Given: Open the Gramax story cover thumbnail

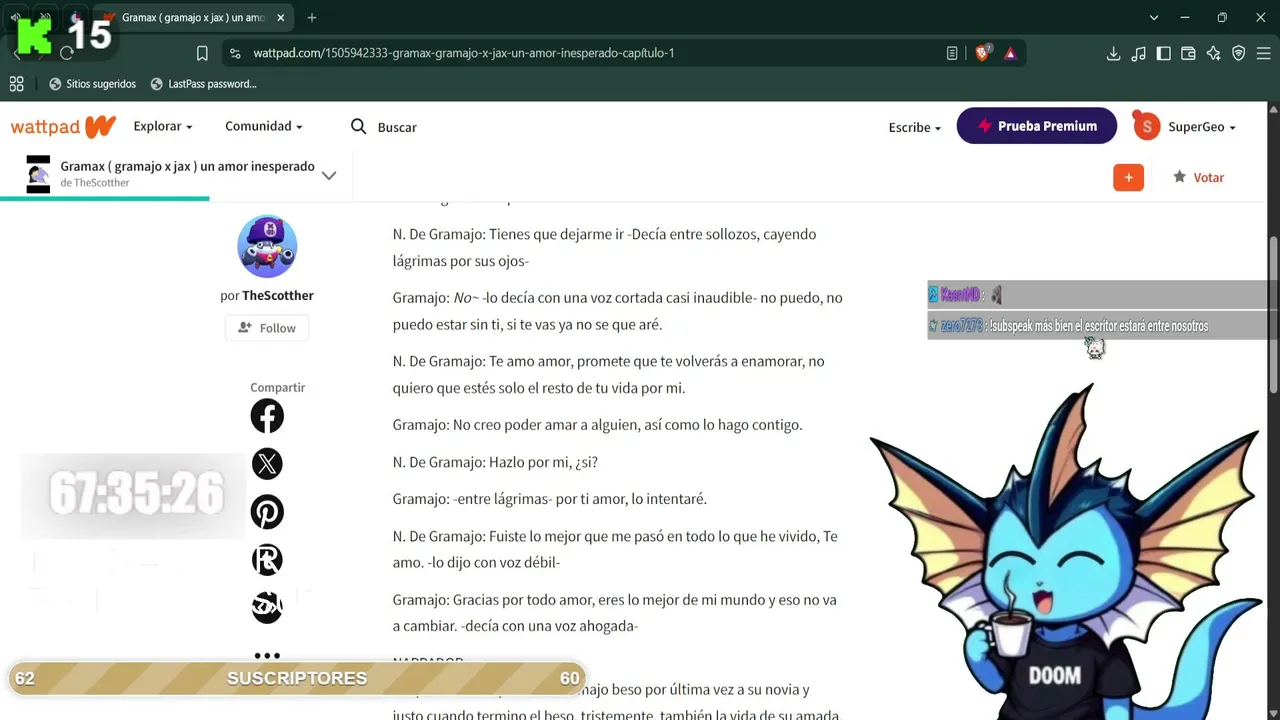Looking at the screenshot, I should pyautogui.click(x=38, y=174).
